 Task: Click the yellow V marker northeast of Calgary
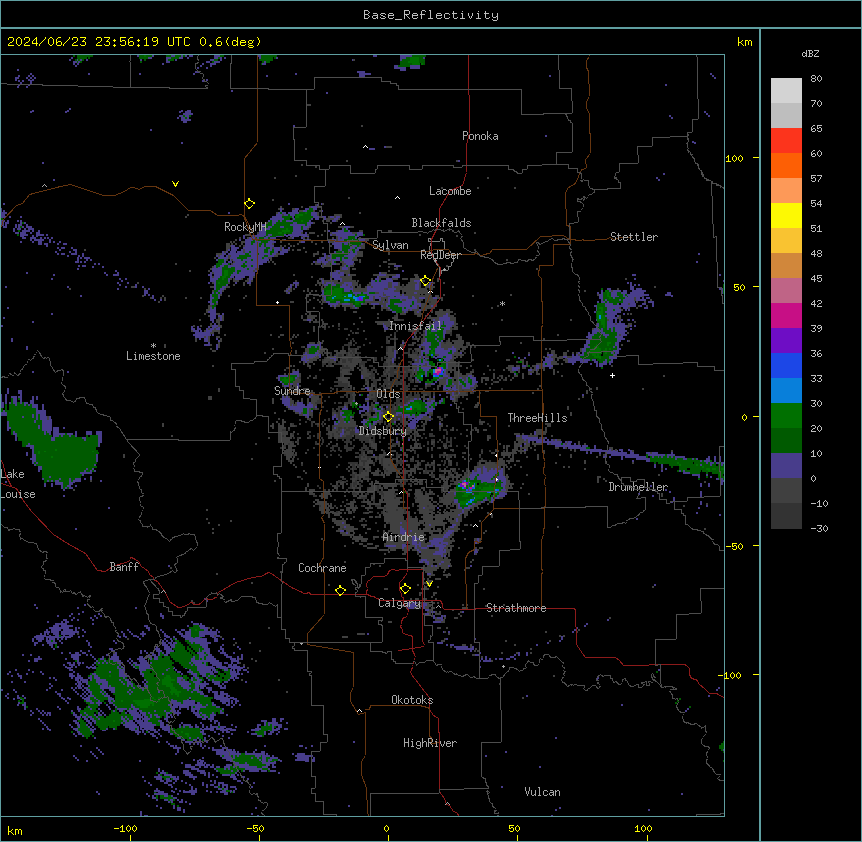click(429, 584)
